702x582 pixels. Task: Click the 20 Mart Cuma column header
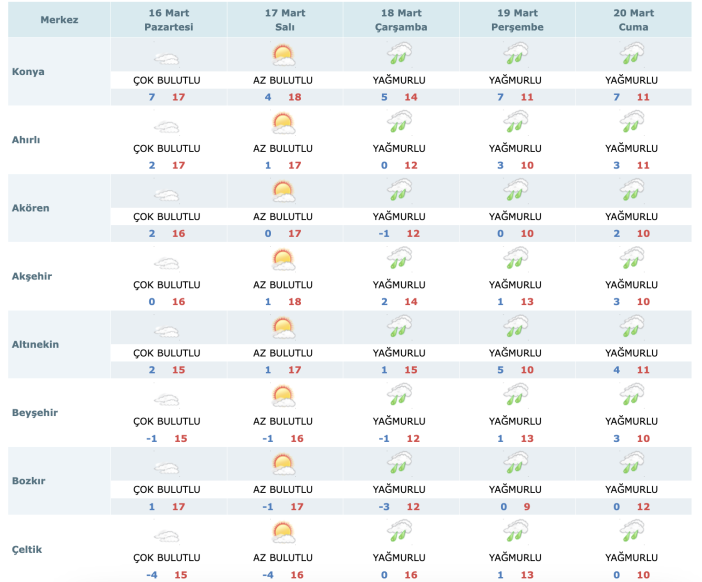pyautogui.click(x=632, y=20)
